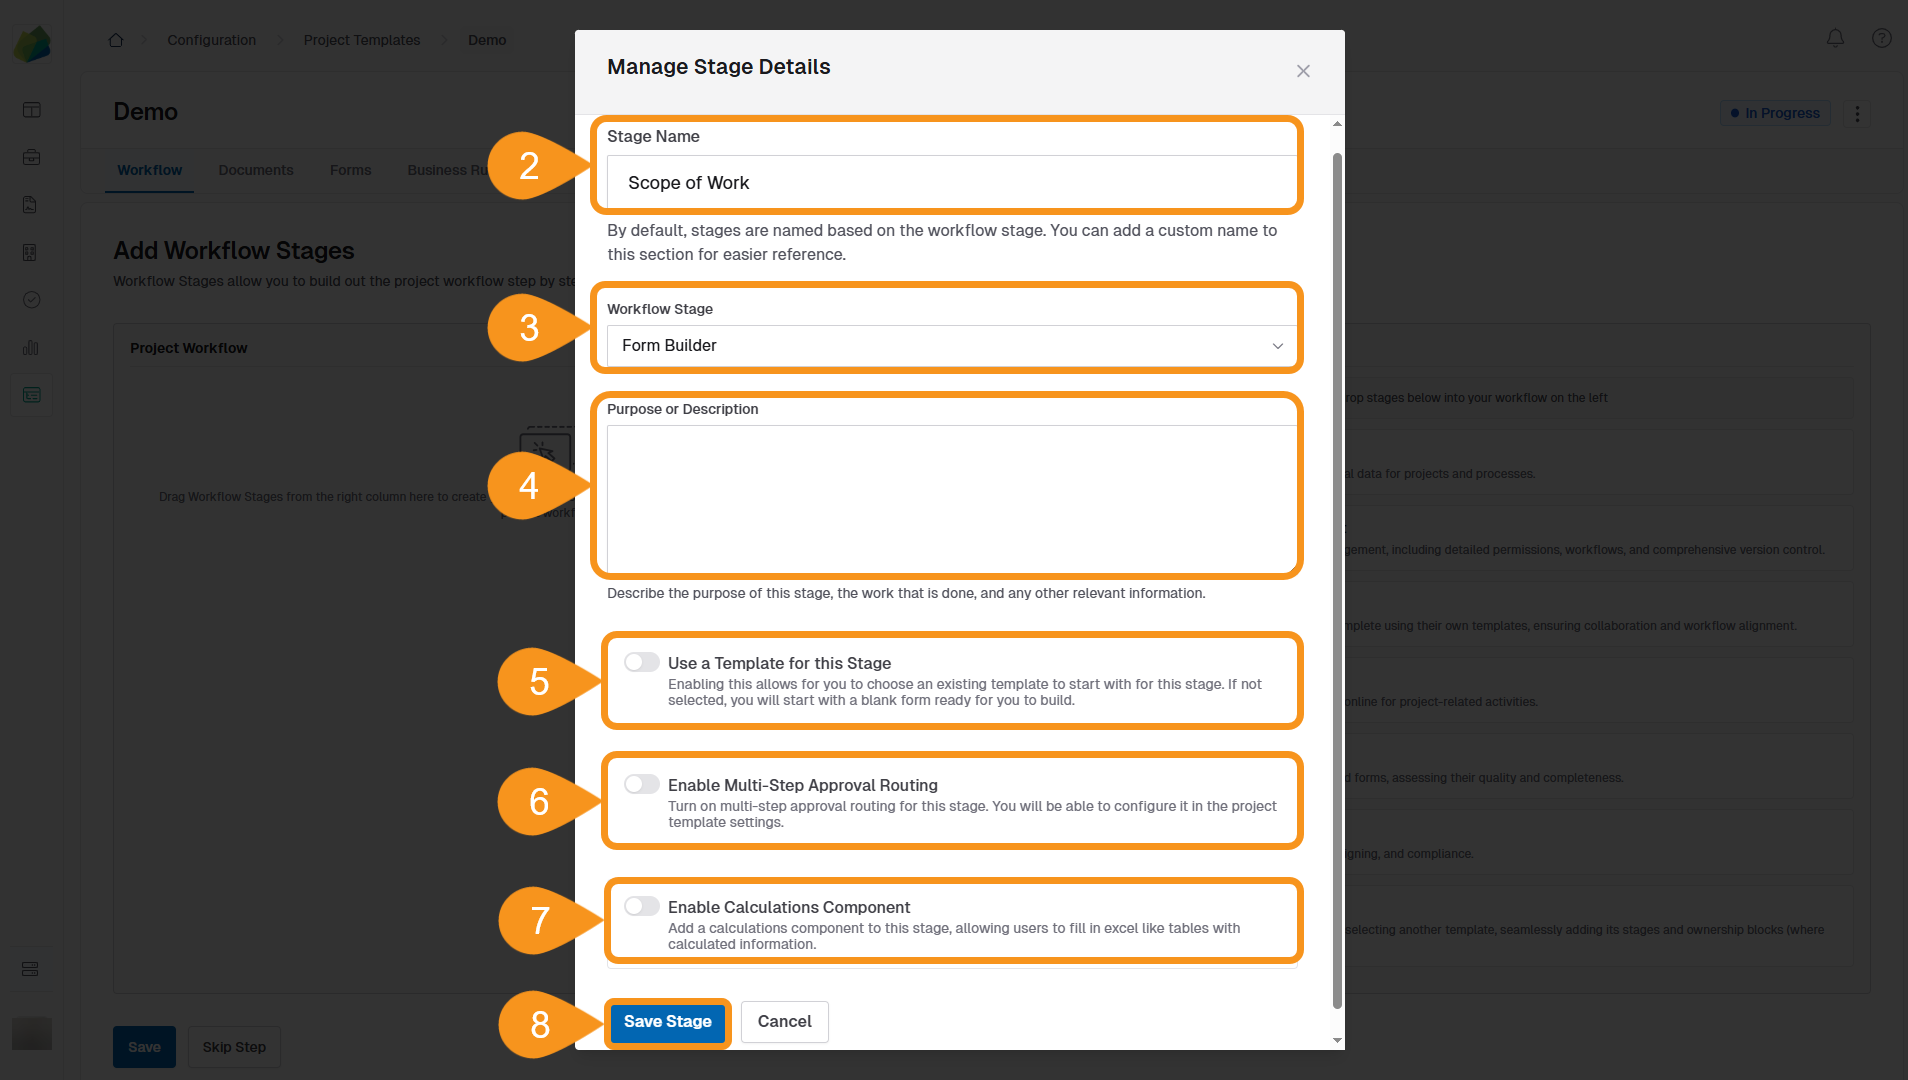Select the briefcase icon in the sidebar

pyautogui.click(x=31, y=157)
